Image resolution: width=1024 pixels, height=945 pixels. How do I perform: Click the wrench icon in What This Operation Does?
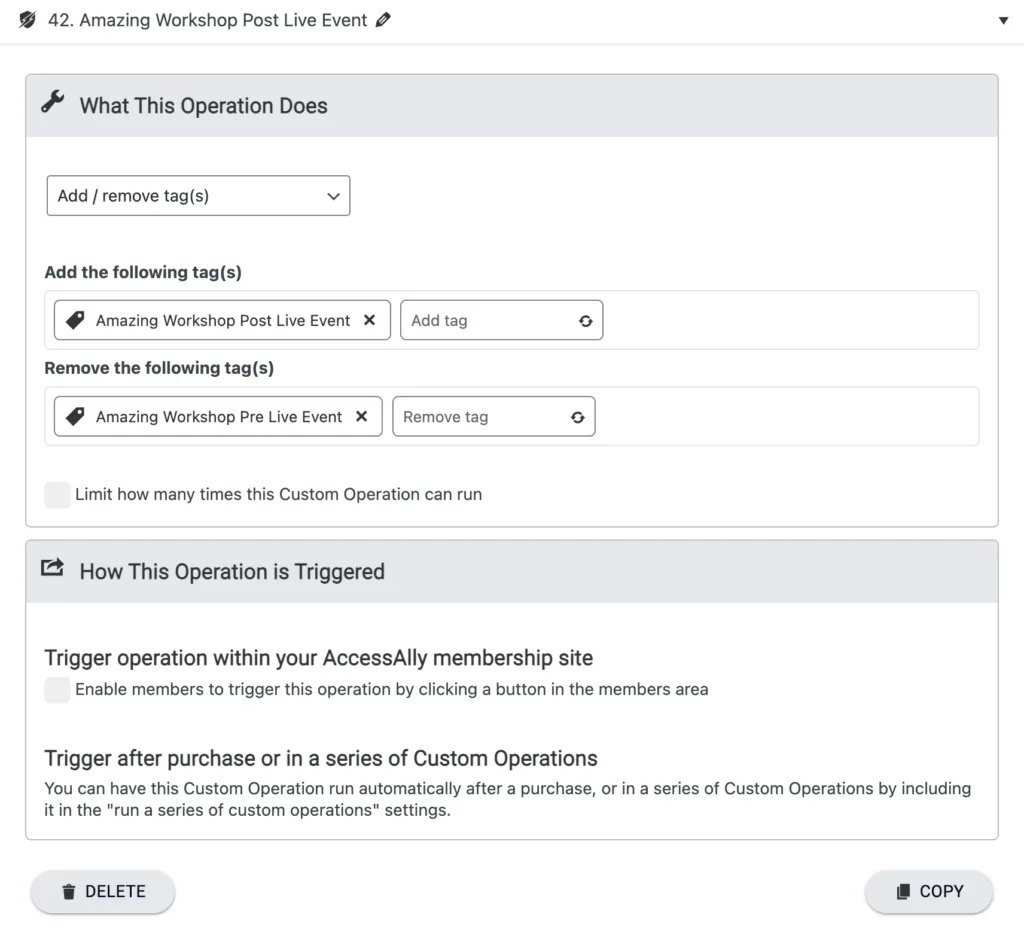click(x=53, y=103)
